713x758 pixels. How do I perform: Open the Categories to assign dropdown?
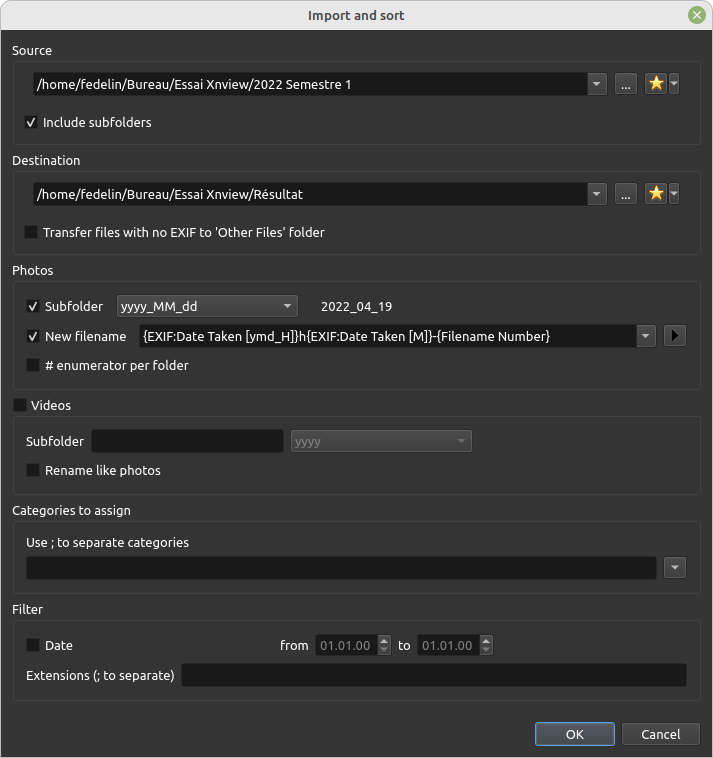click(x=675, y=568)
